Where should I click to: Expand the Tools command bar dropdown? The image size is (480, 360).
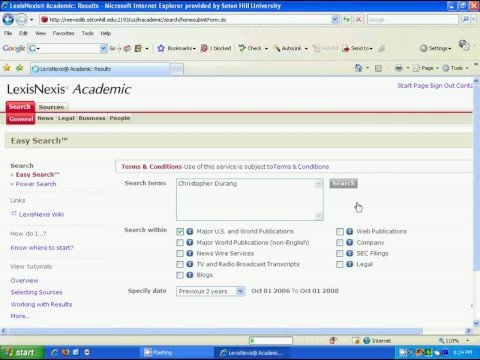coord(467,68)
